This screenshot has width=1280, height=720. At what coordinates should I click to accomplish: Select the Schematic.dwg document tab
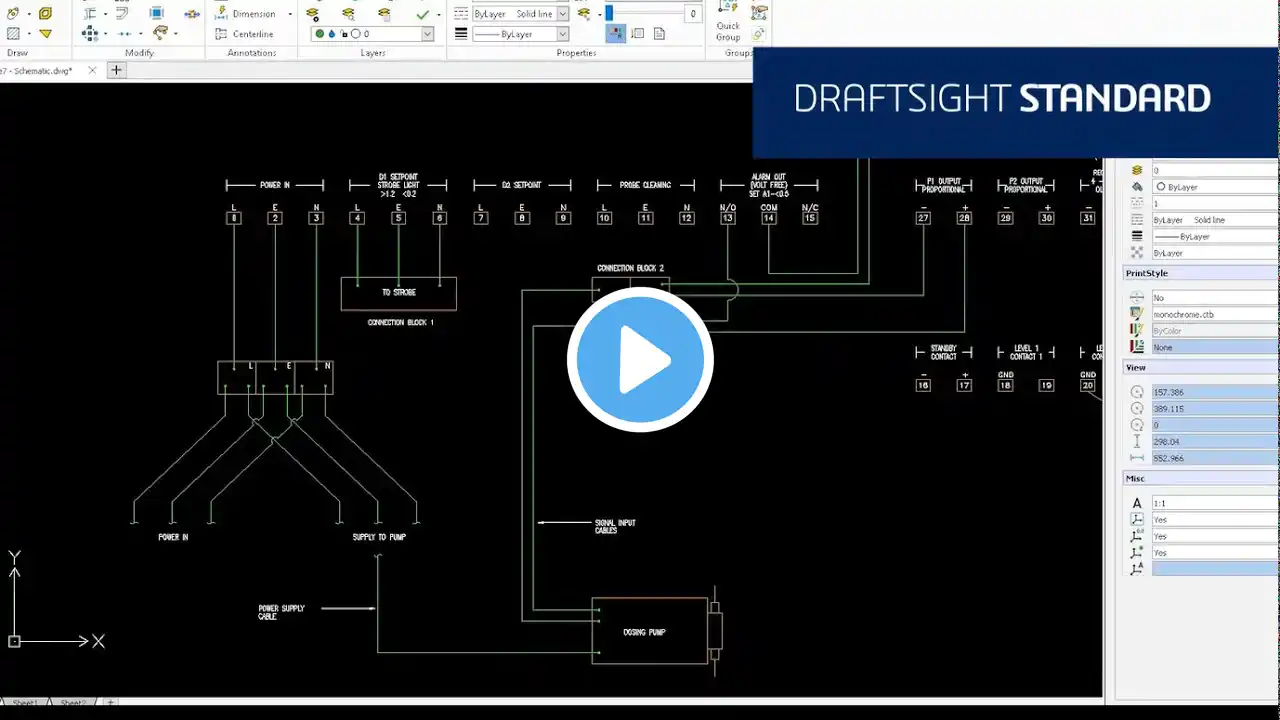(x=36, y=71)
